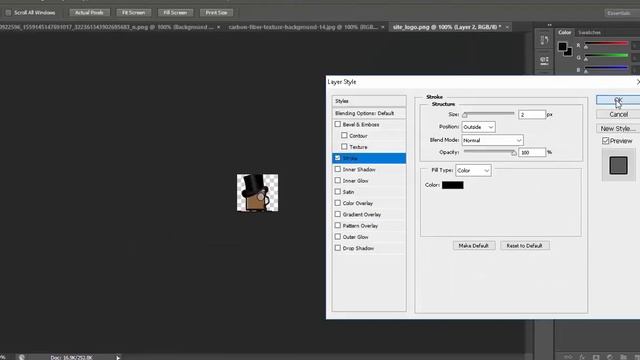Click Cancel in Layer Style dialog

618,114
